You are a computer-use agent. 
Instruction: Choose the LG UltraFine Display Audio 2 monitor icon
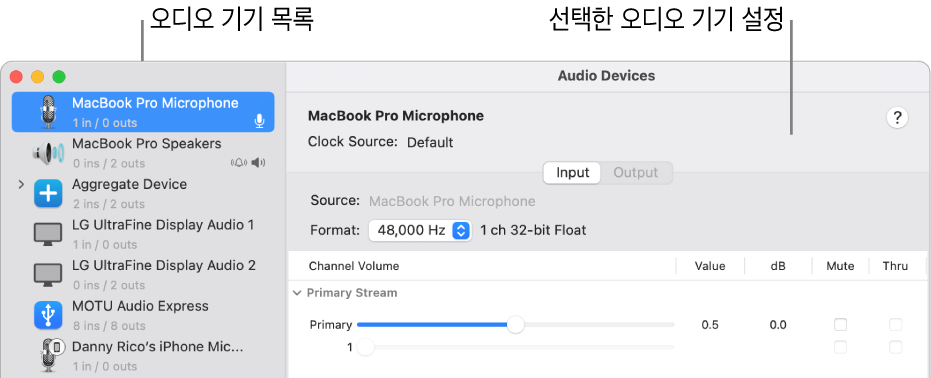coord(48,275)
